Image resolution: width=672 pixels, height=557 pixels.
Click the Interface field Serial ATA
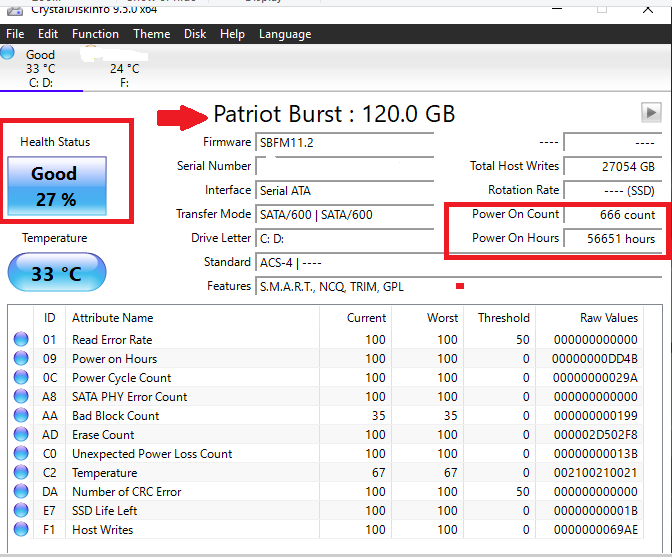345,190
